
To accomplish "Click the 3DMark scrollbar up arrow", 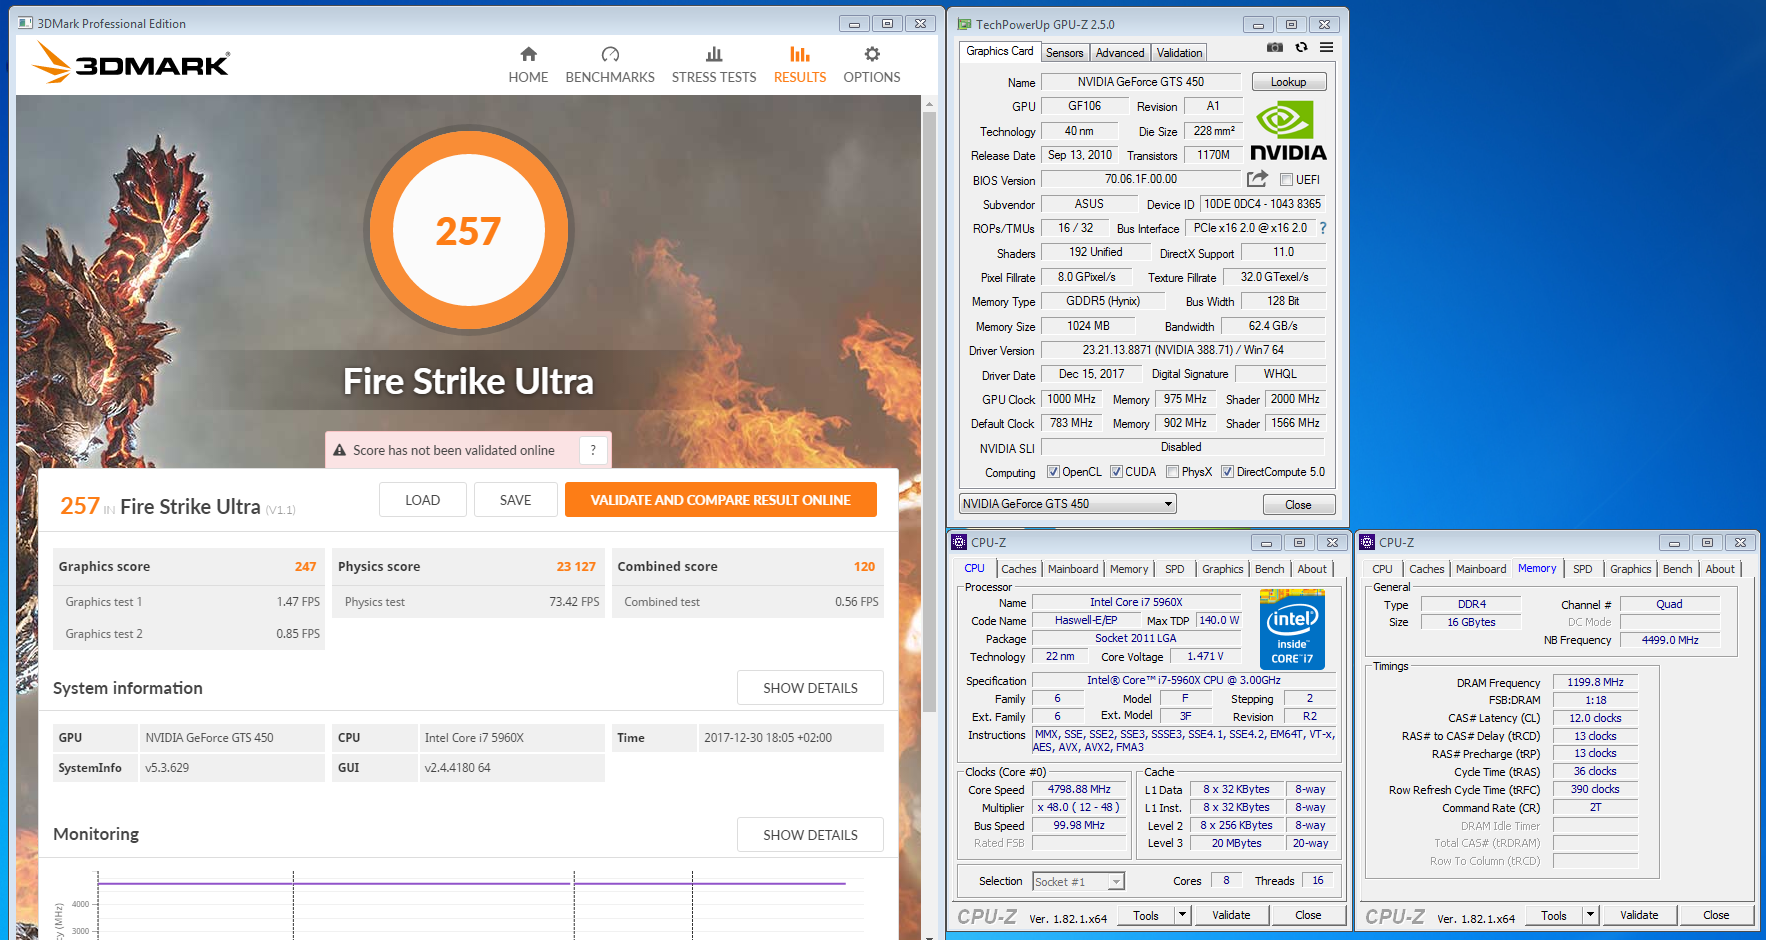I will (929, 103).
